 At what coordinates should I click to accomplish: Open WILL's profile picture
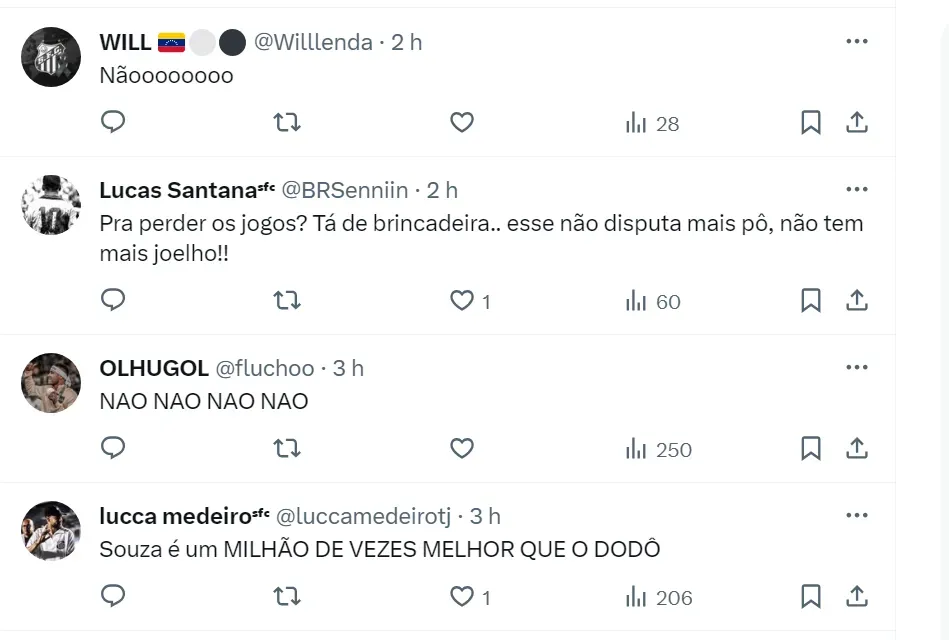[x=51, y=57]
